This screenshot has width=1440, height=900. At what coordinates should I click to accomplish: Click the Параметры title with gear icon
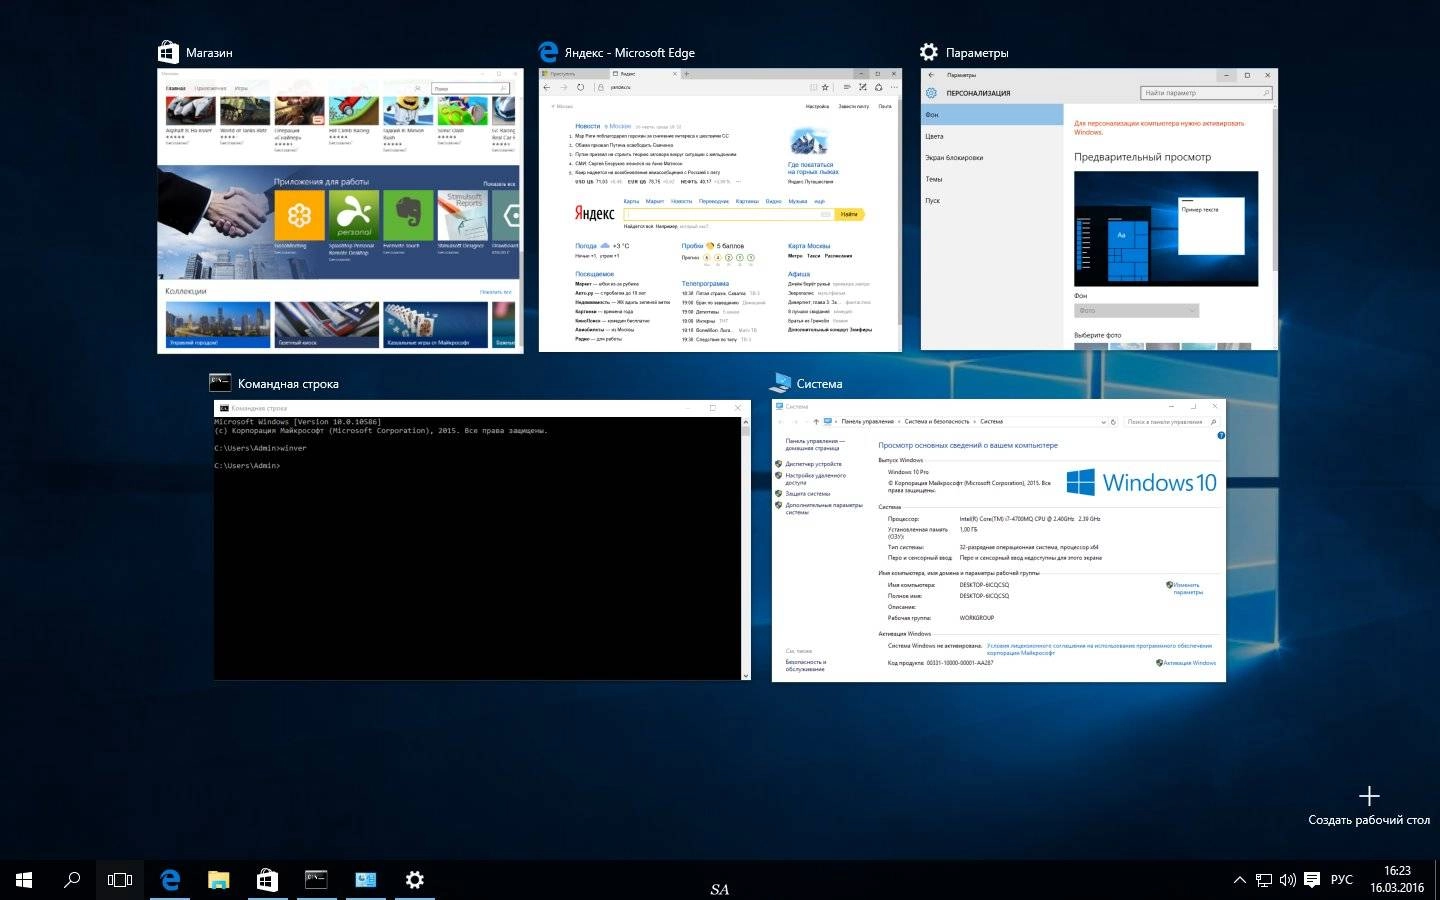point(964,52)
